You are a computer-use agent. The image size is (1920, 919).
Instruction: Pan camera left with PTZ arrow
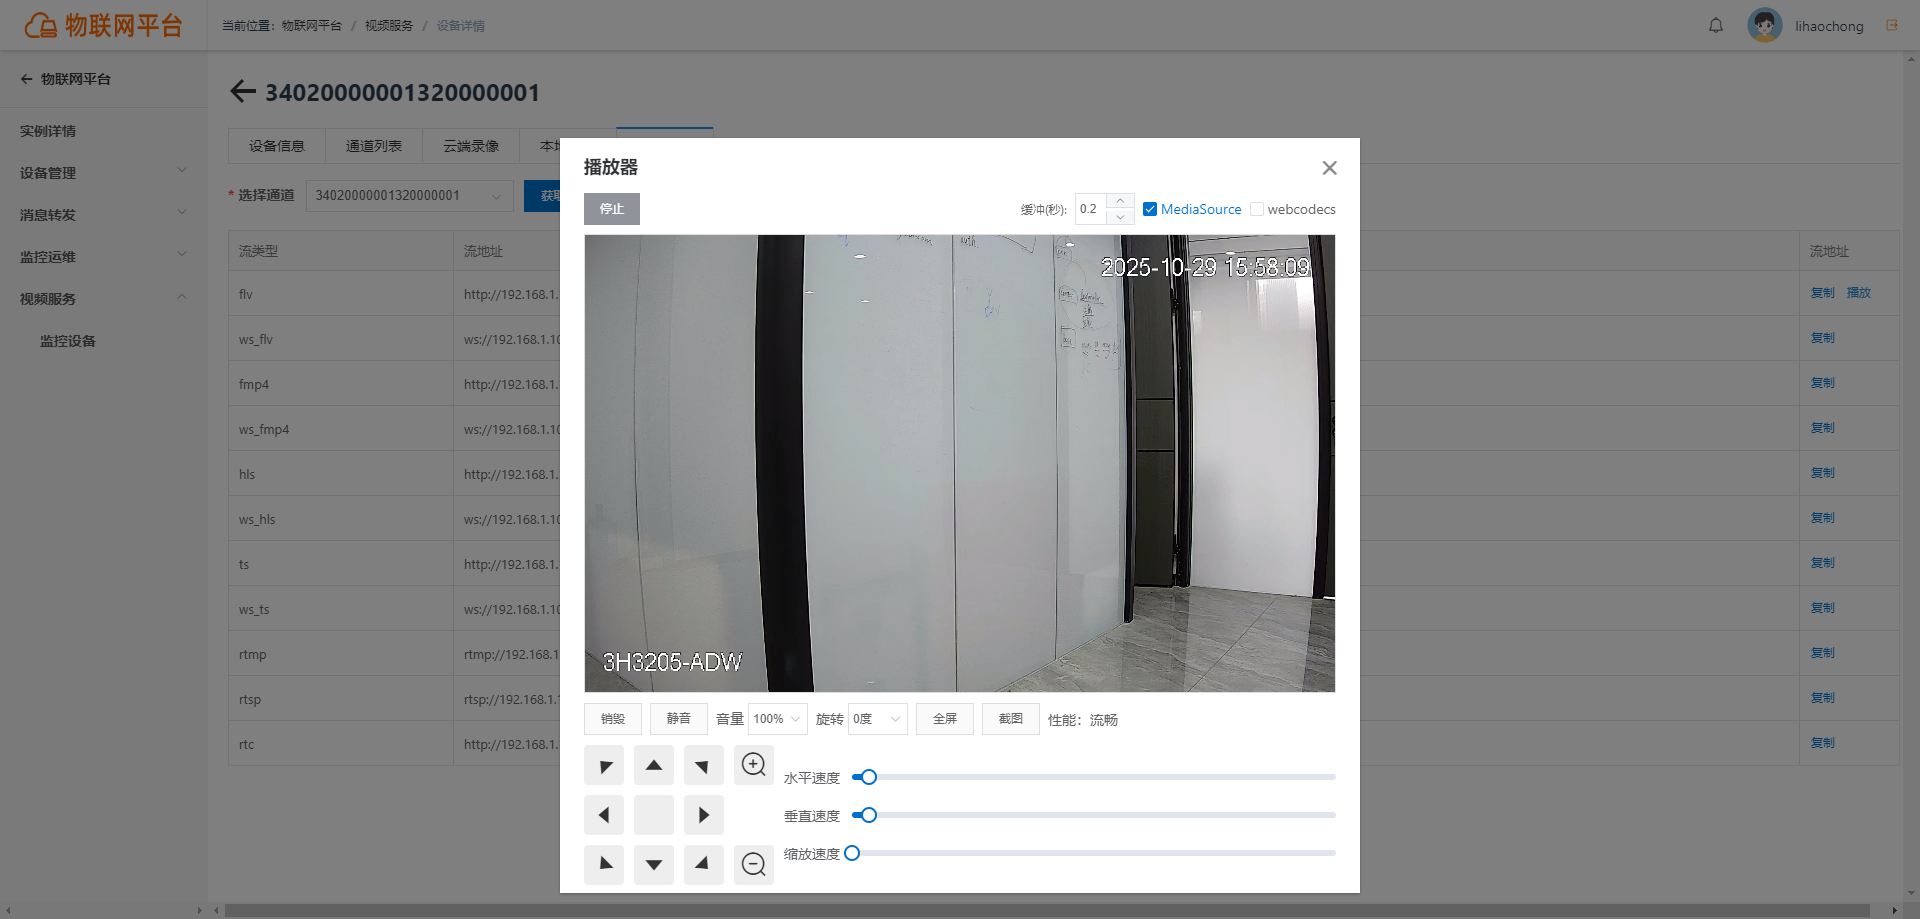[x=604, y=815]
